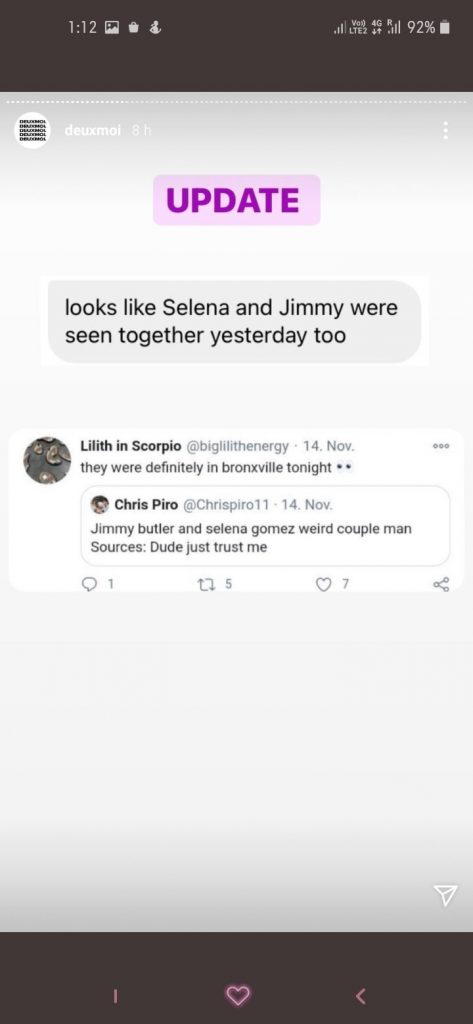Tap the deuxmoi profile picture
Screen dimensions: 473x1024
click(32, 131)
